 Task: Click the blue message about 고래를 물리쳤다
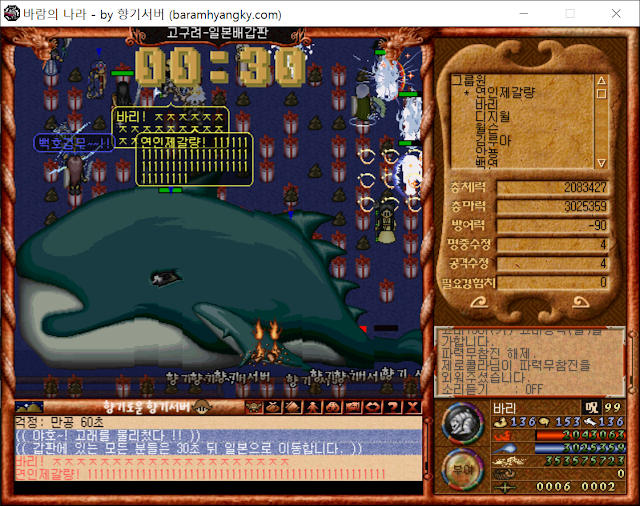coord(107,435)
